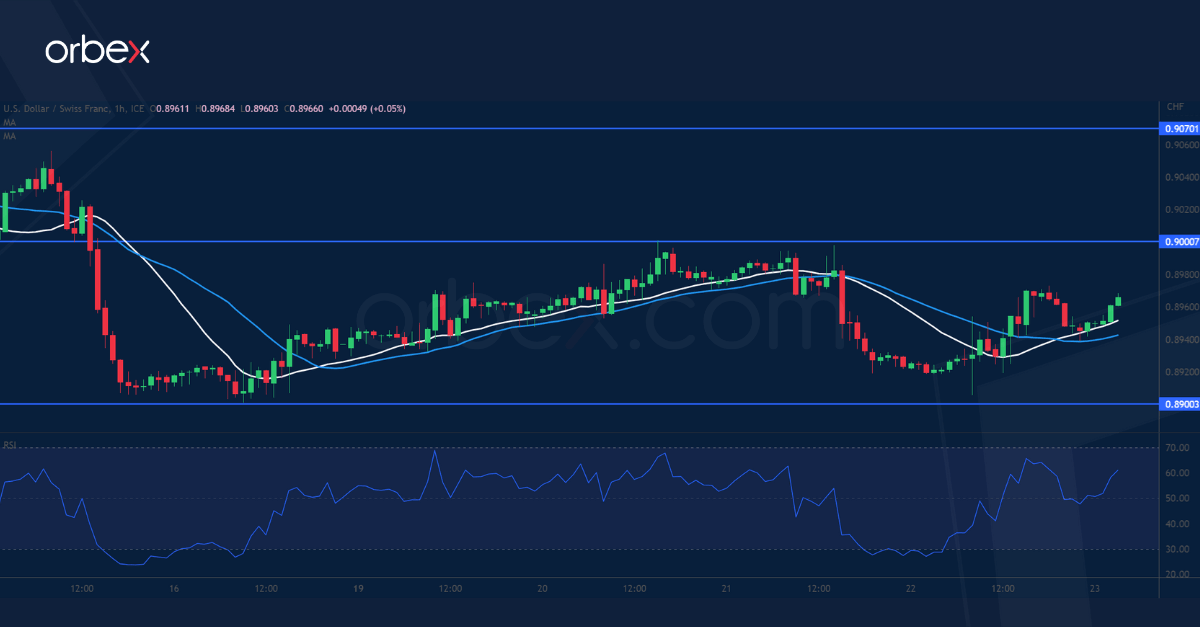Click the RSI peak above the 70 line
The height and width of the screenshot is (627, 1200).
pyautogui.click(x=434, y=452)
